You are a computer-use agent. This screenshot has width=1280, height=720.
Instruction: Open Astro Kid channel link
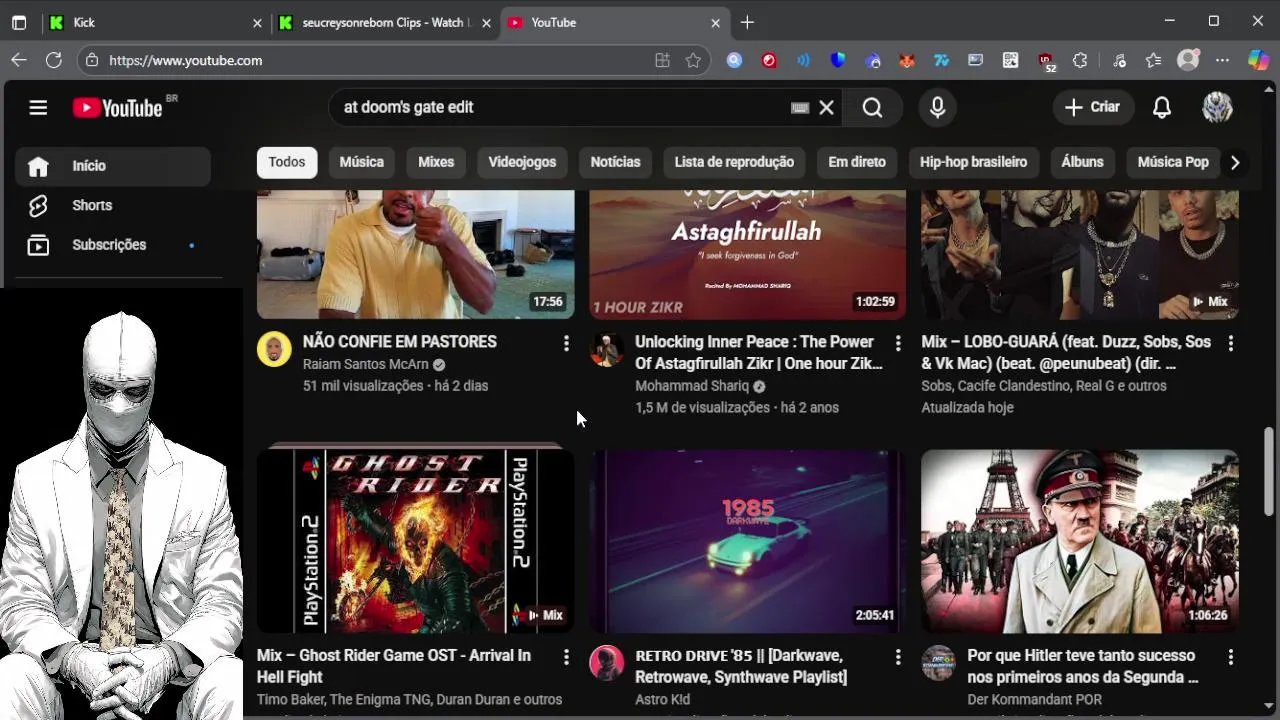662,699
